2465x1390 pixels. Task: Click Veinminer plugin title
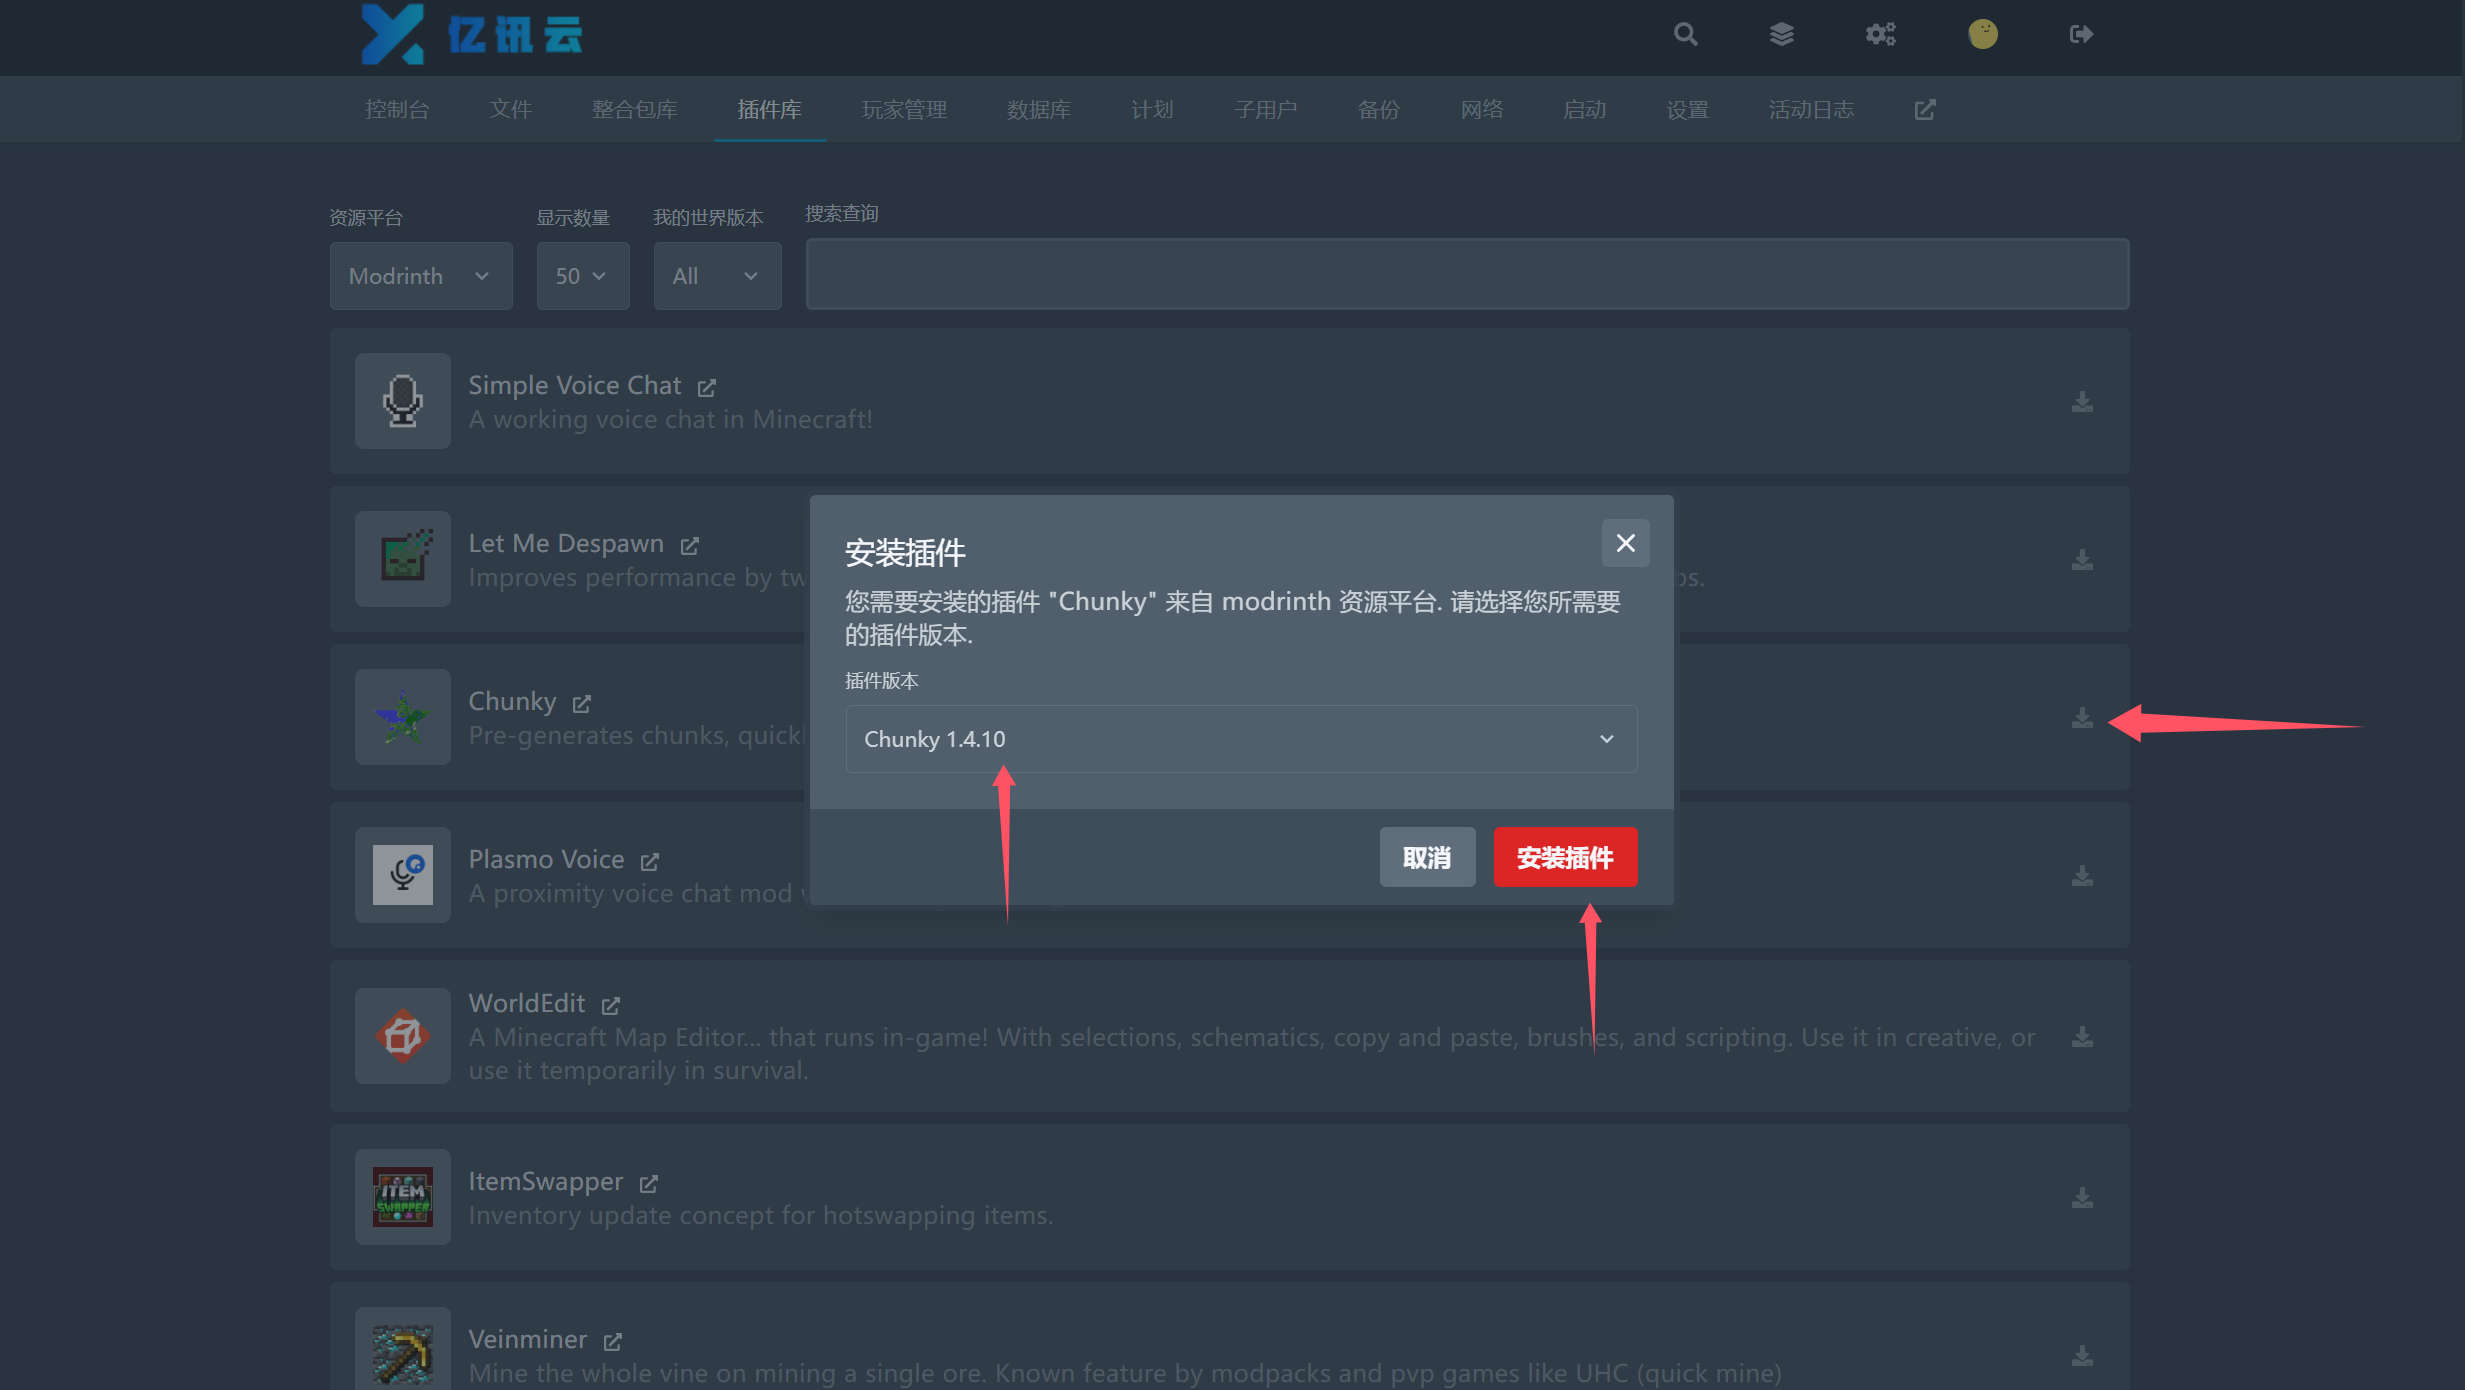[527, 1339]
